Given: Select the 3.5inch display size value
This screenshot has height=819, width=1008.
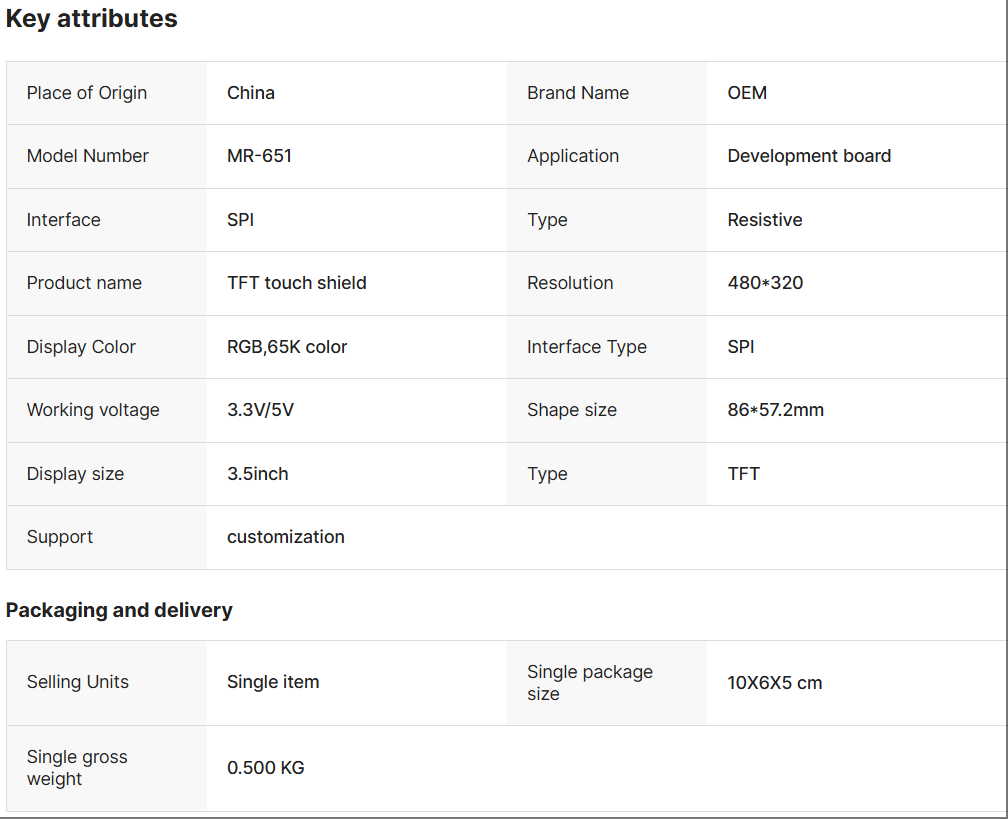Looking at the screenshot, I should tap(258, 474).
